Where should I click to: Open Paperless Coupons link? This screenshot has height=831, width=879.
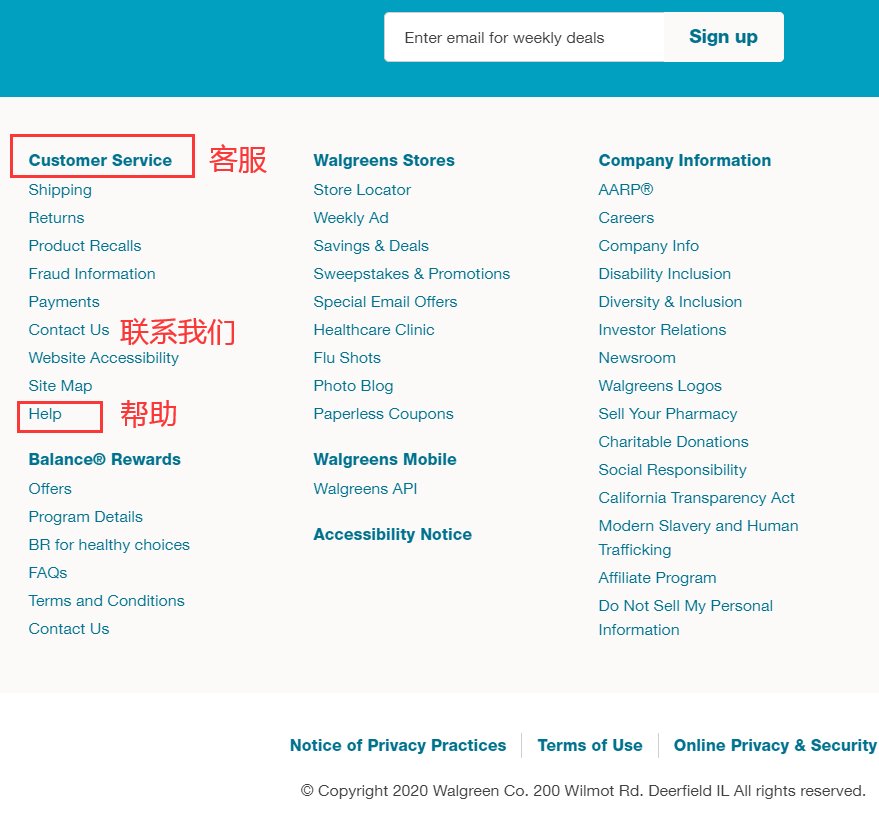[383, 414]
